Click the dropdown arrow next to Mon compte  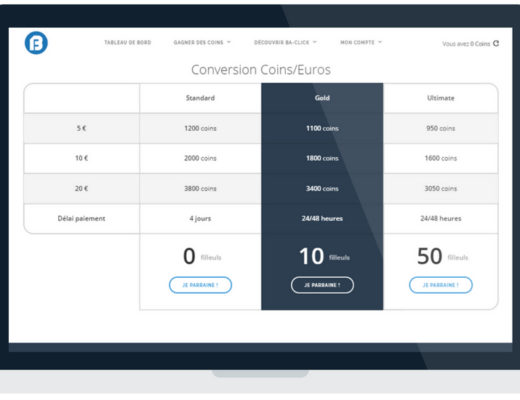(x=380, y=42)
